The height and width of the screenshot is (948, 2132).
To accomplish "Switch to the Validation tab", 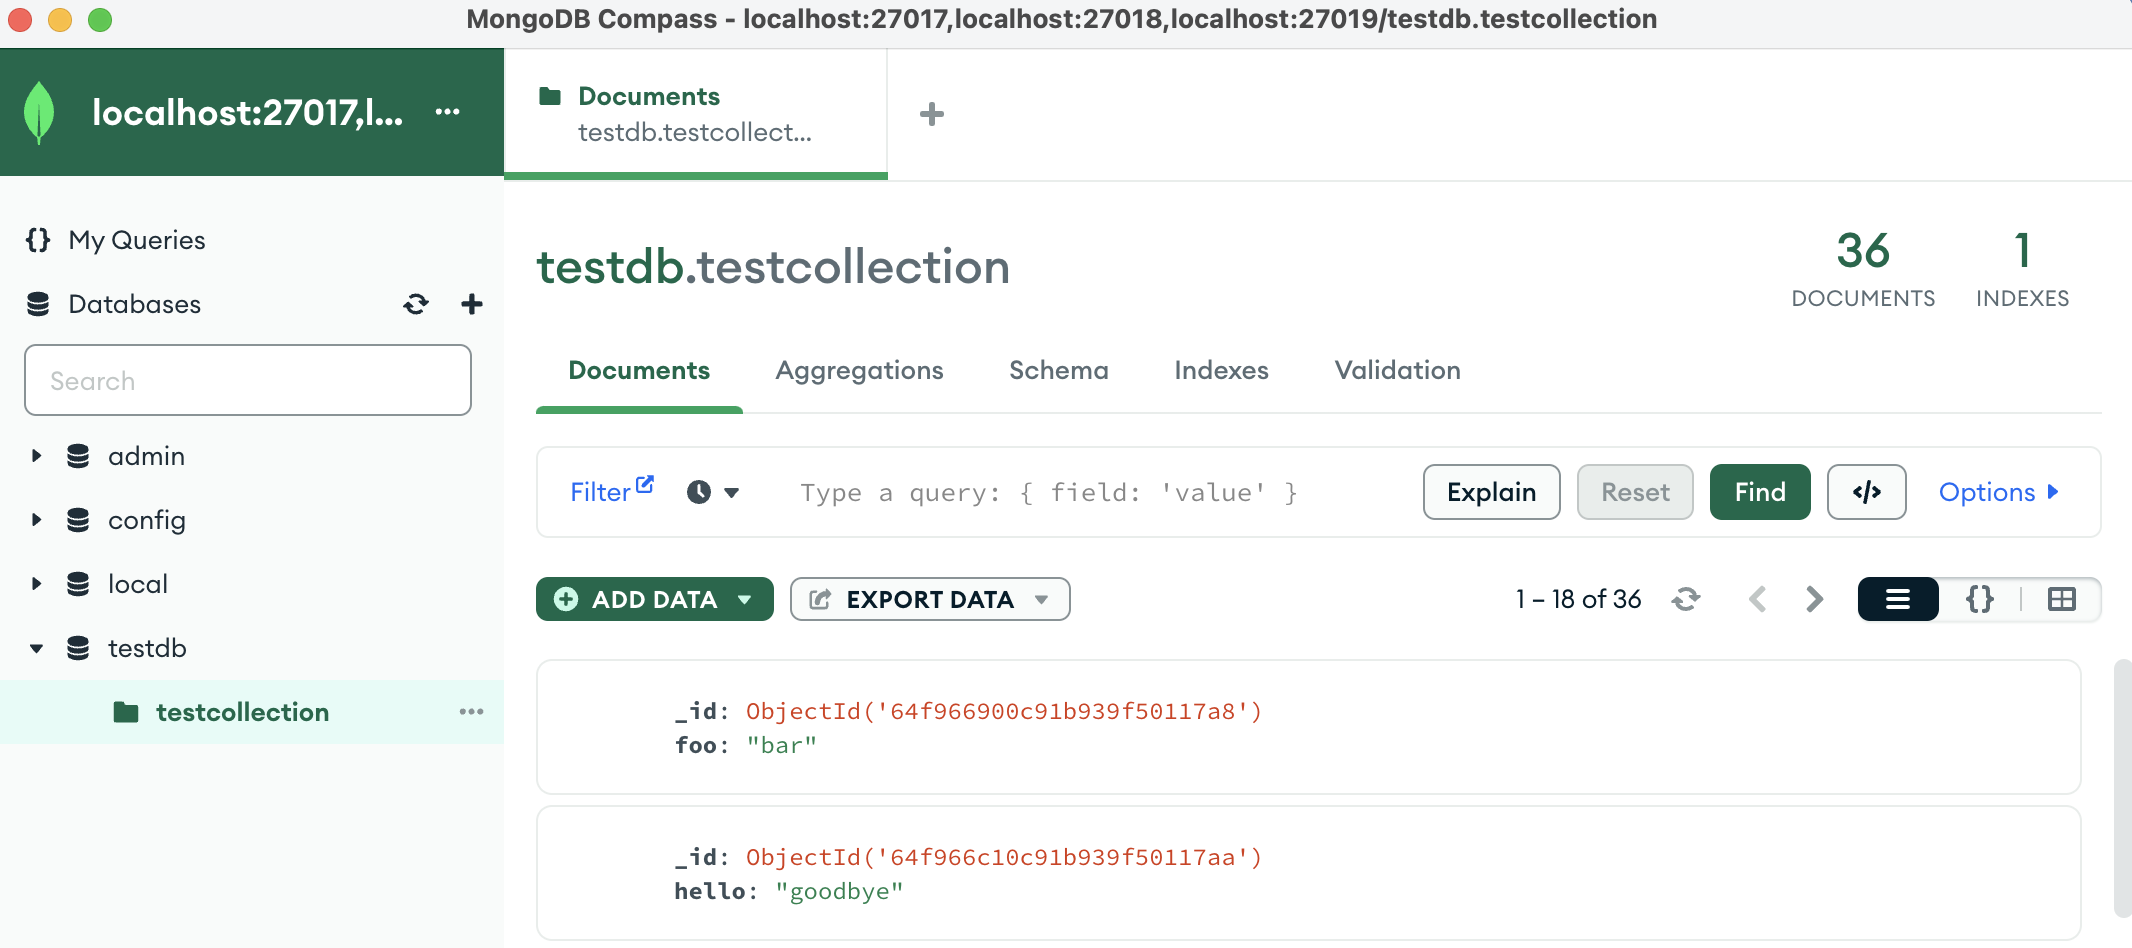I will 1397,370.
